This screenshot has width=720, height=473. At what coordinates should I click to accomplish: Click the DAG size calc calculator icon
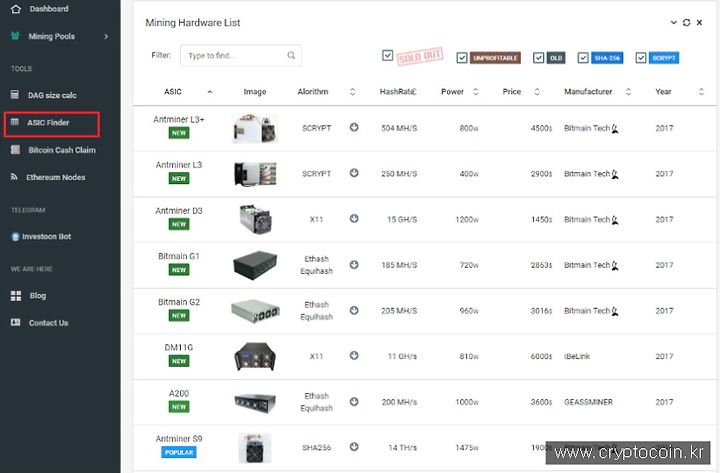tap(15, 95)
